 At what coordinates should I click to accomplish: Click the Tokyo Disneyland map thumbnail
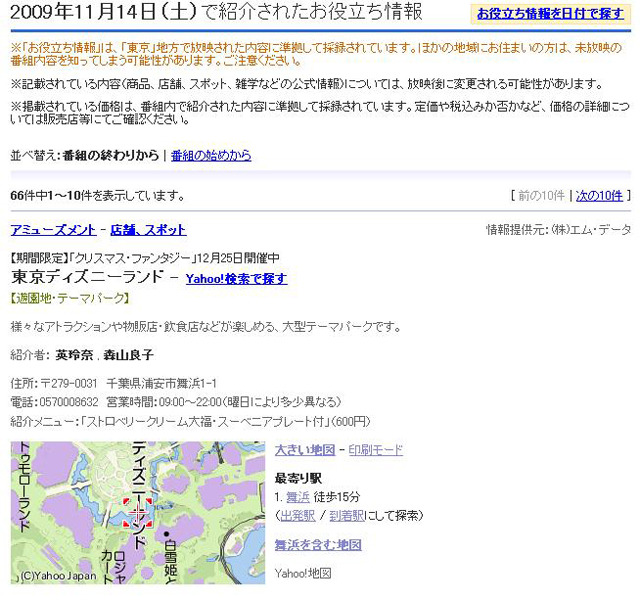(138, 513)
